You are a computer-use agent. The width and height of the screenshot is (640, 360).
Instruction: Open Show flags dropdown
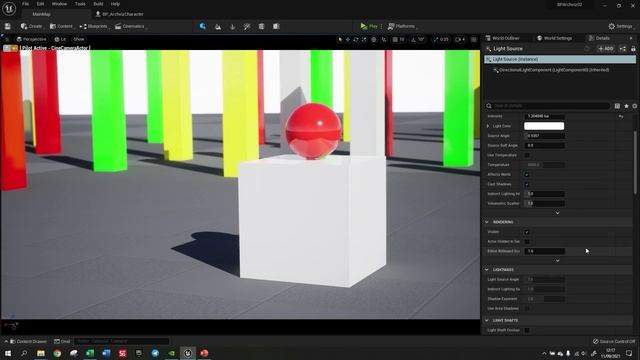(79, 39)
